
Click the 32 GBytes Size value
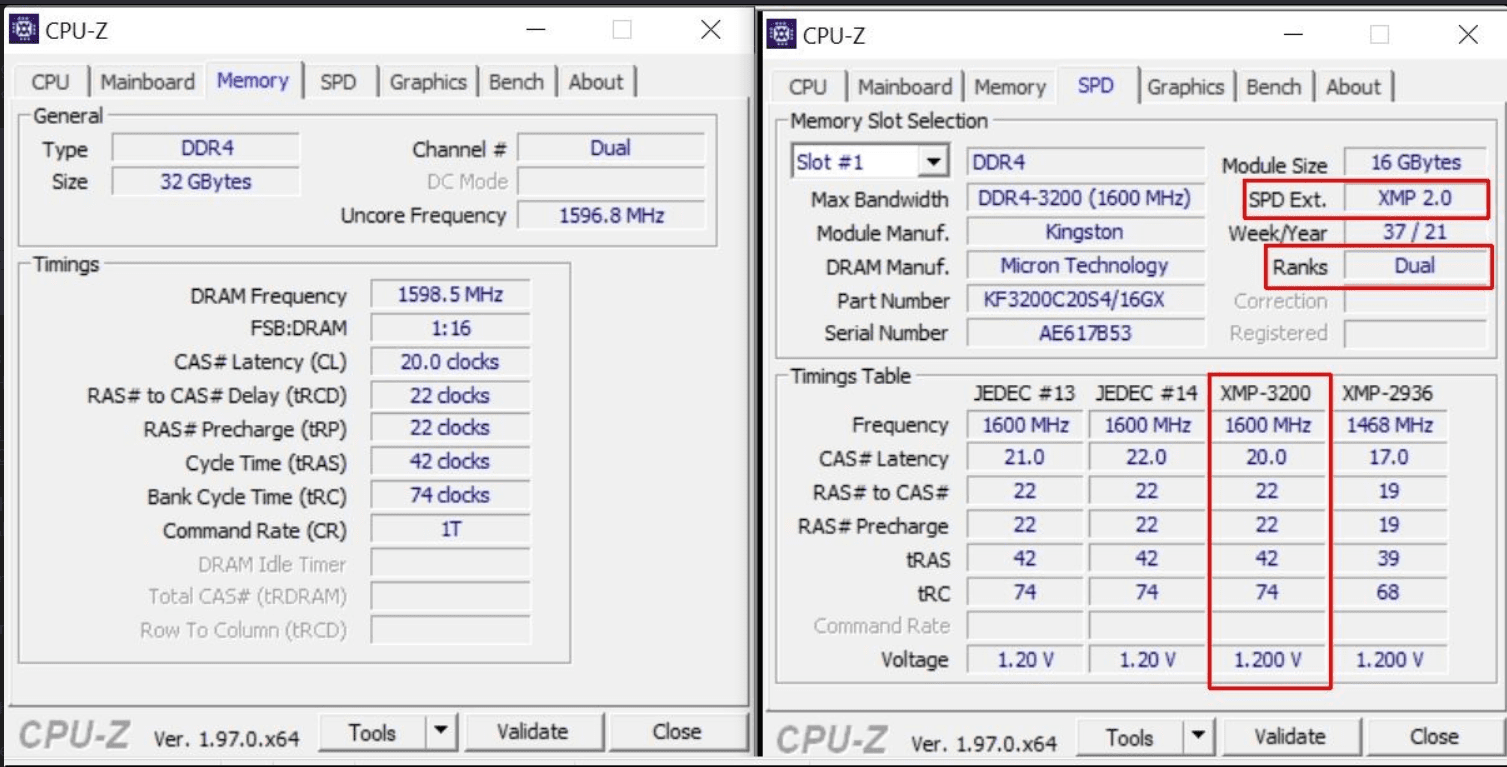(206, 182)
